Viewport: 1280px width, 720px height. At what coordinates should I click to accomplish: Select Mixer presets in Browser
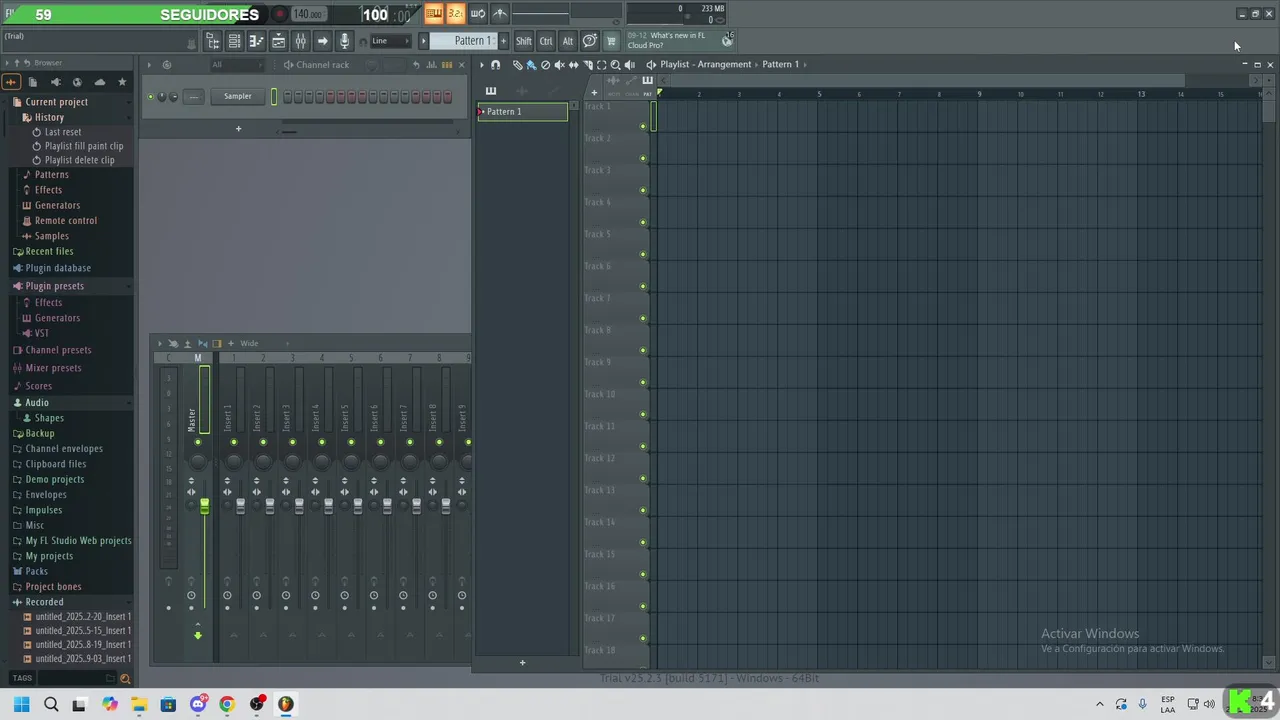click(53, 368)
